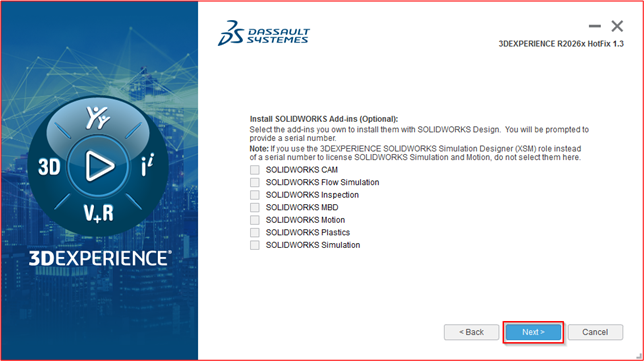This screenshot has height=361, width=644.
Task: Click the social people compass quadrant
Action: (x=98, y=118)
